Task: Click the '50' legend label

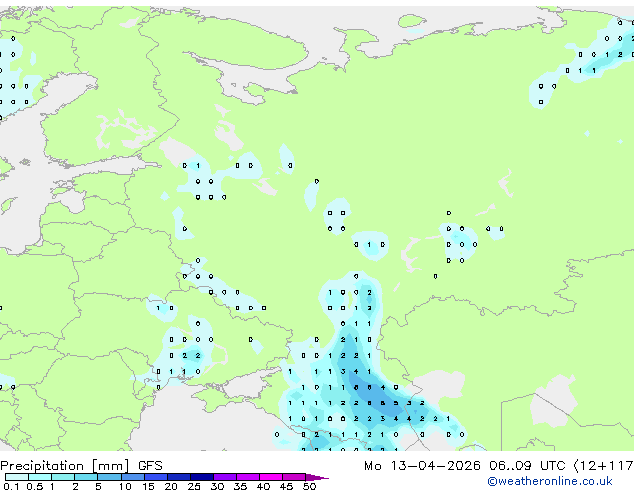Action: click(x=309, y=486)
